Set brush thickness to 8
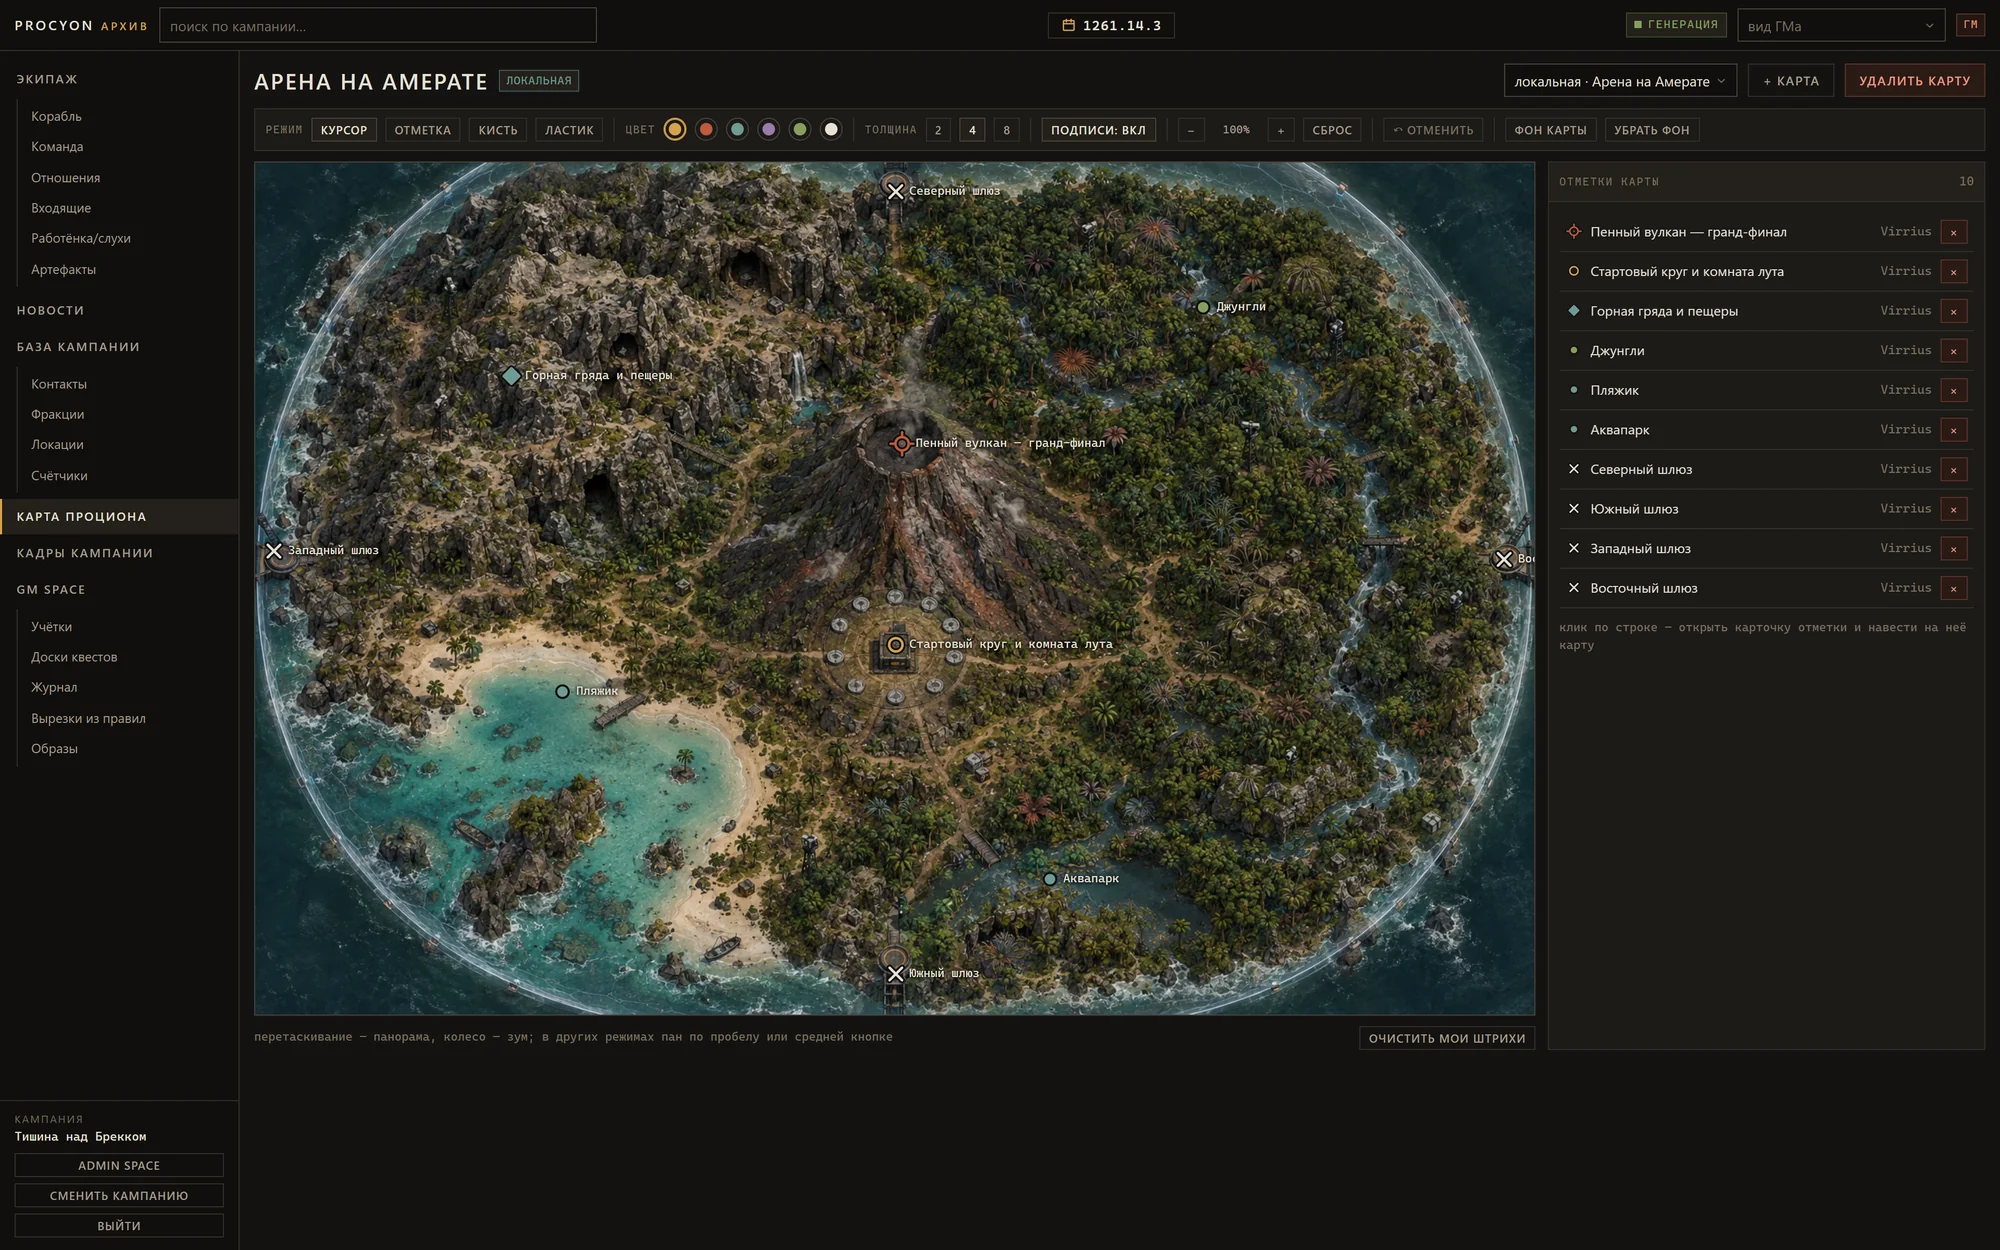The width and height of the screenshot is (2000, 1250). [x=1006, y=130]
